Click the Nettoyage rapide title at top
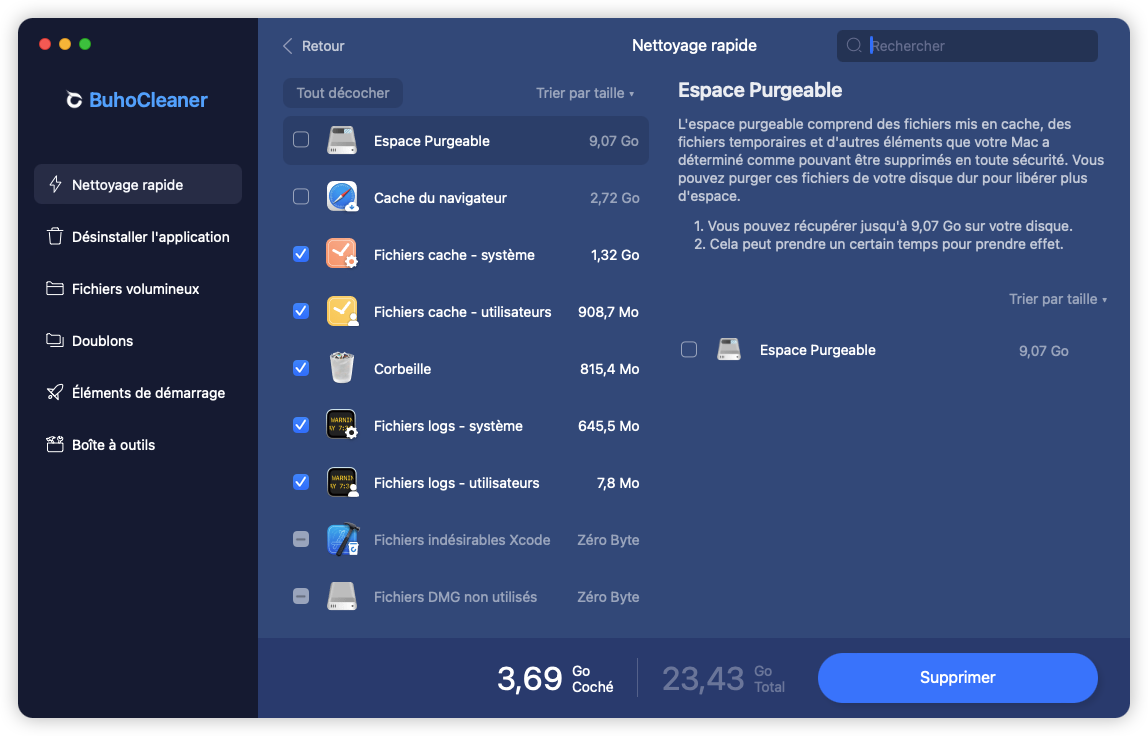The image size is (1148, 736). click(694, 45)
